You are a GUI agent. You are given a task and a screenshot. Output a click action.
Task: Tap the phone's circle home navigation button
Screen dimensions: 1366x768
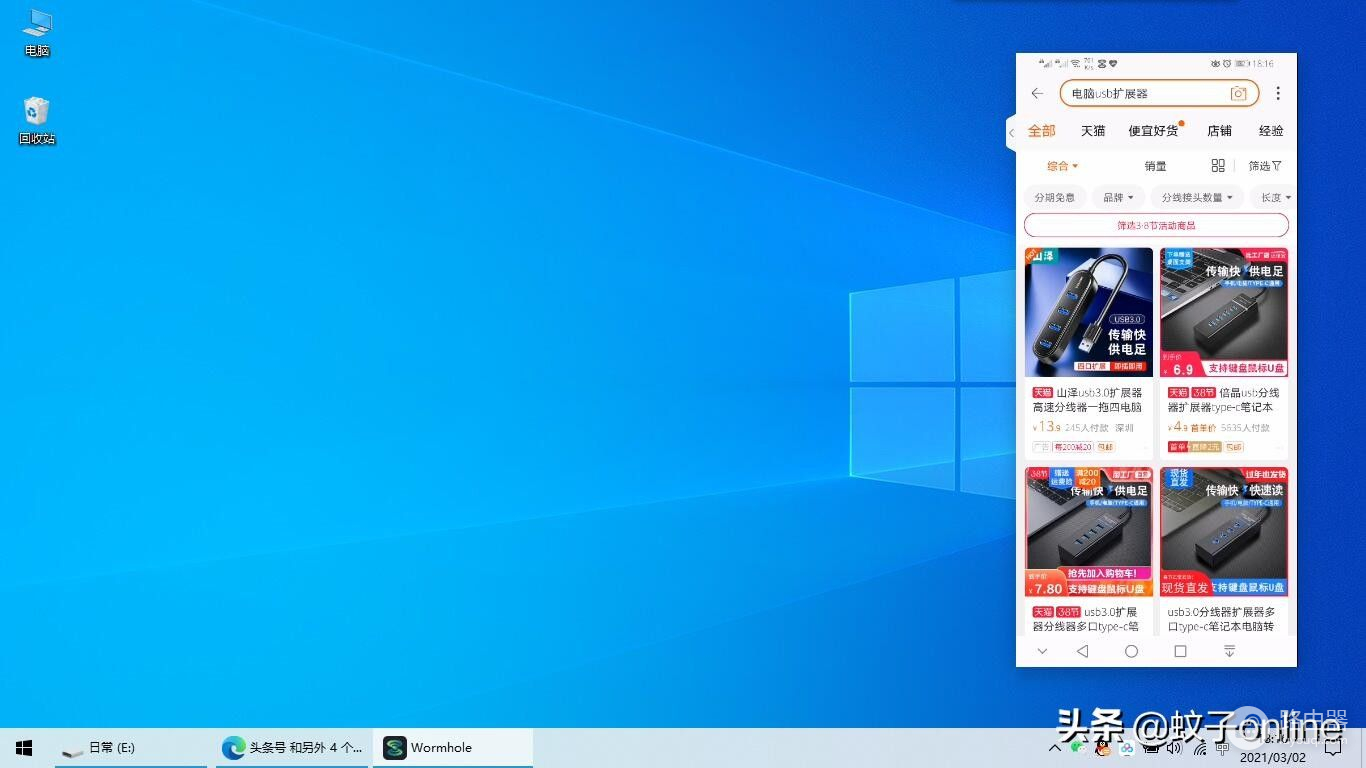tap(1131, 651)
